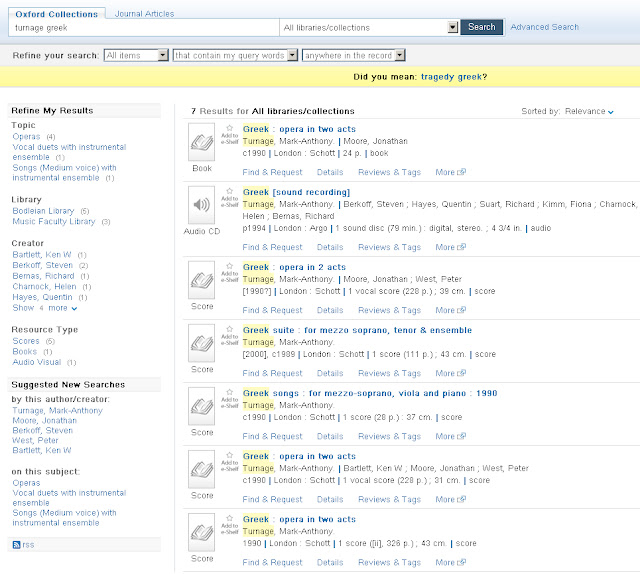Open More external link for Greek sound recording
The height and width of the screenshot is (574, 640).
450,247
